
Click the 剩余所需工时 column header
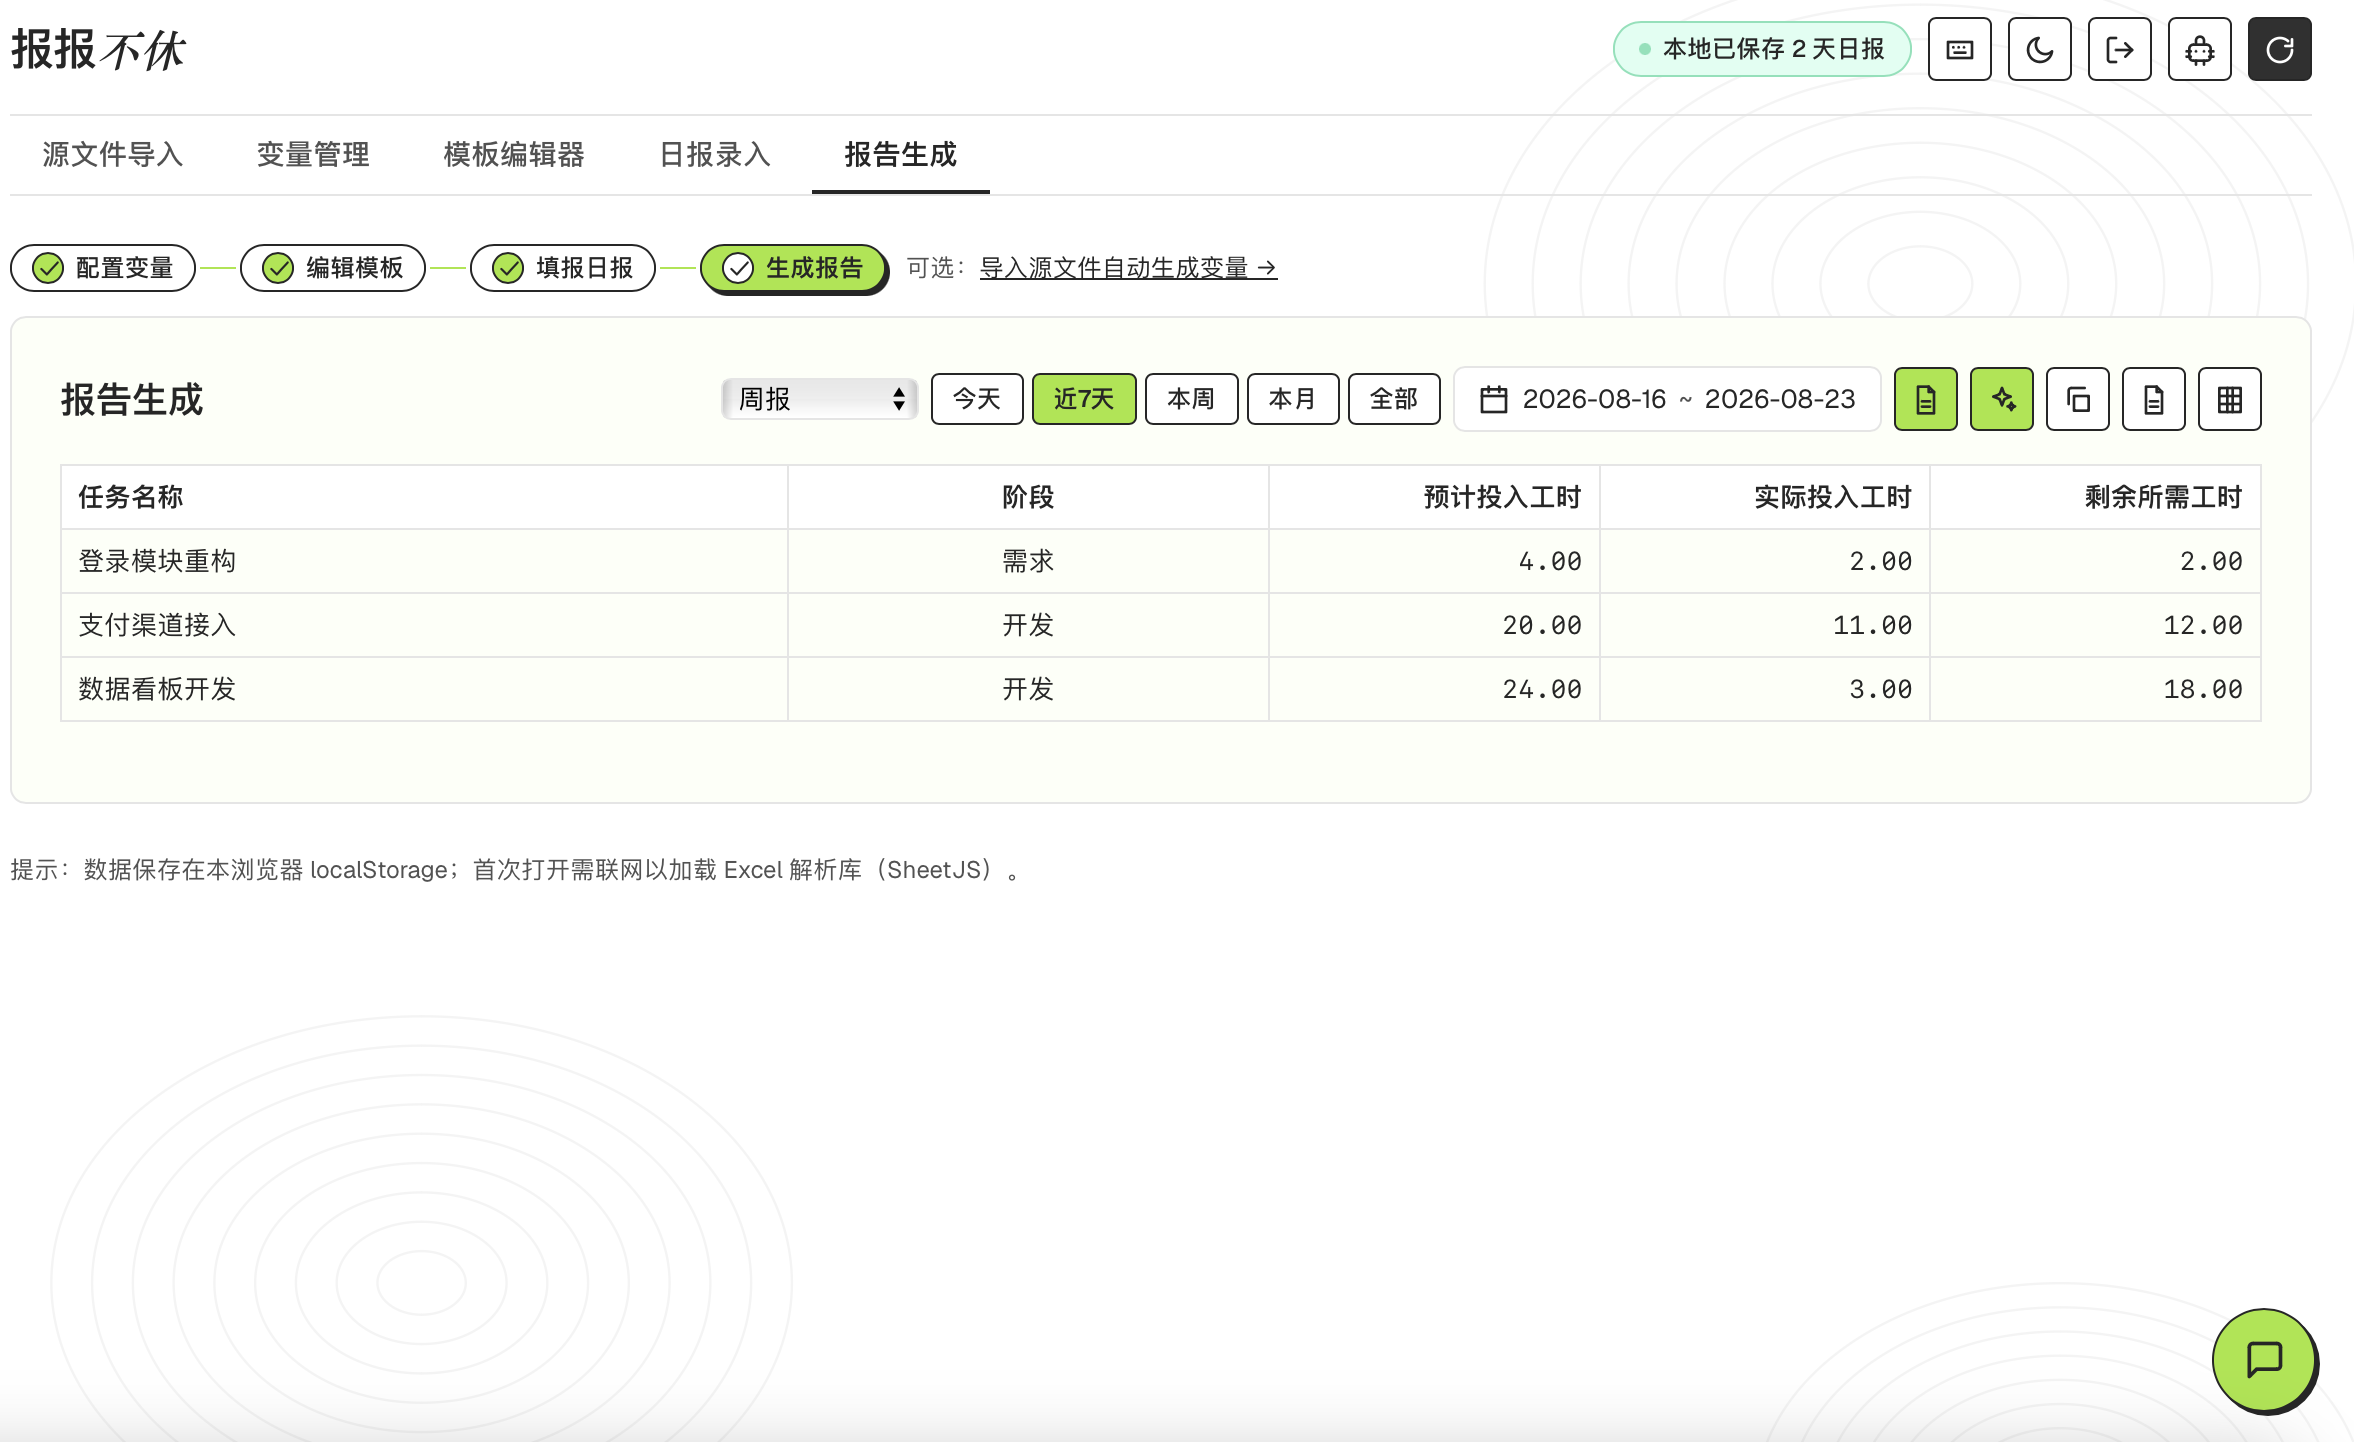click(x=2095, y=497)
